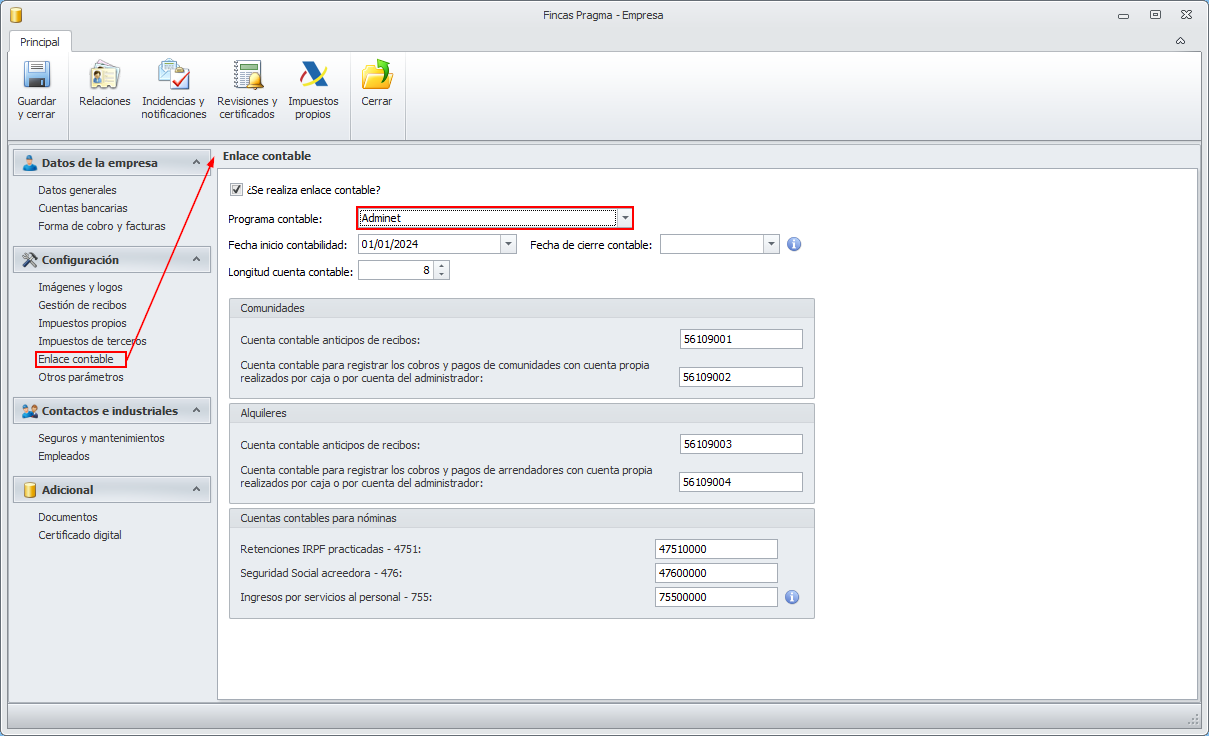Open Otros parámetros
1209x736 pixels.
tap(81, 377)
